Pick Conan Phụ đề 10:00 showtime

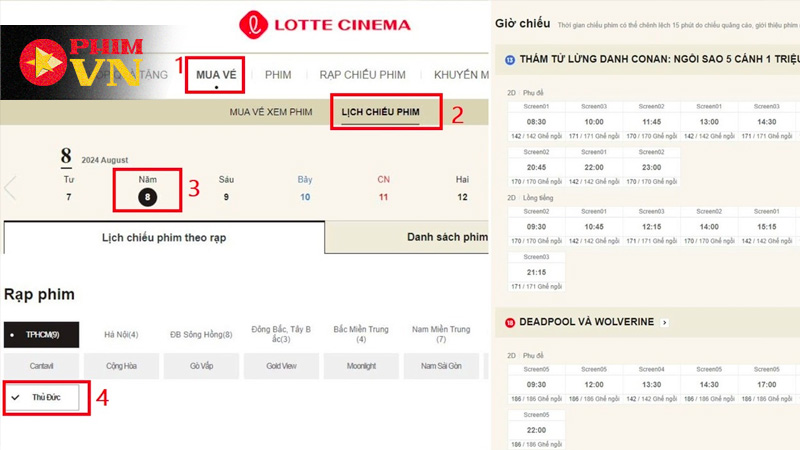[594, 122]
